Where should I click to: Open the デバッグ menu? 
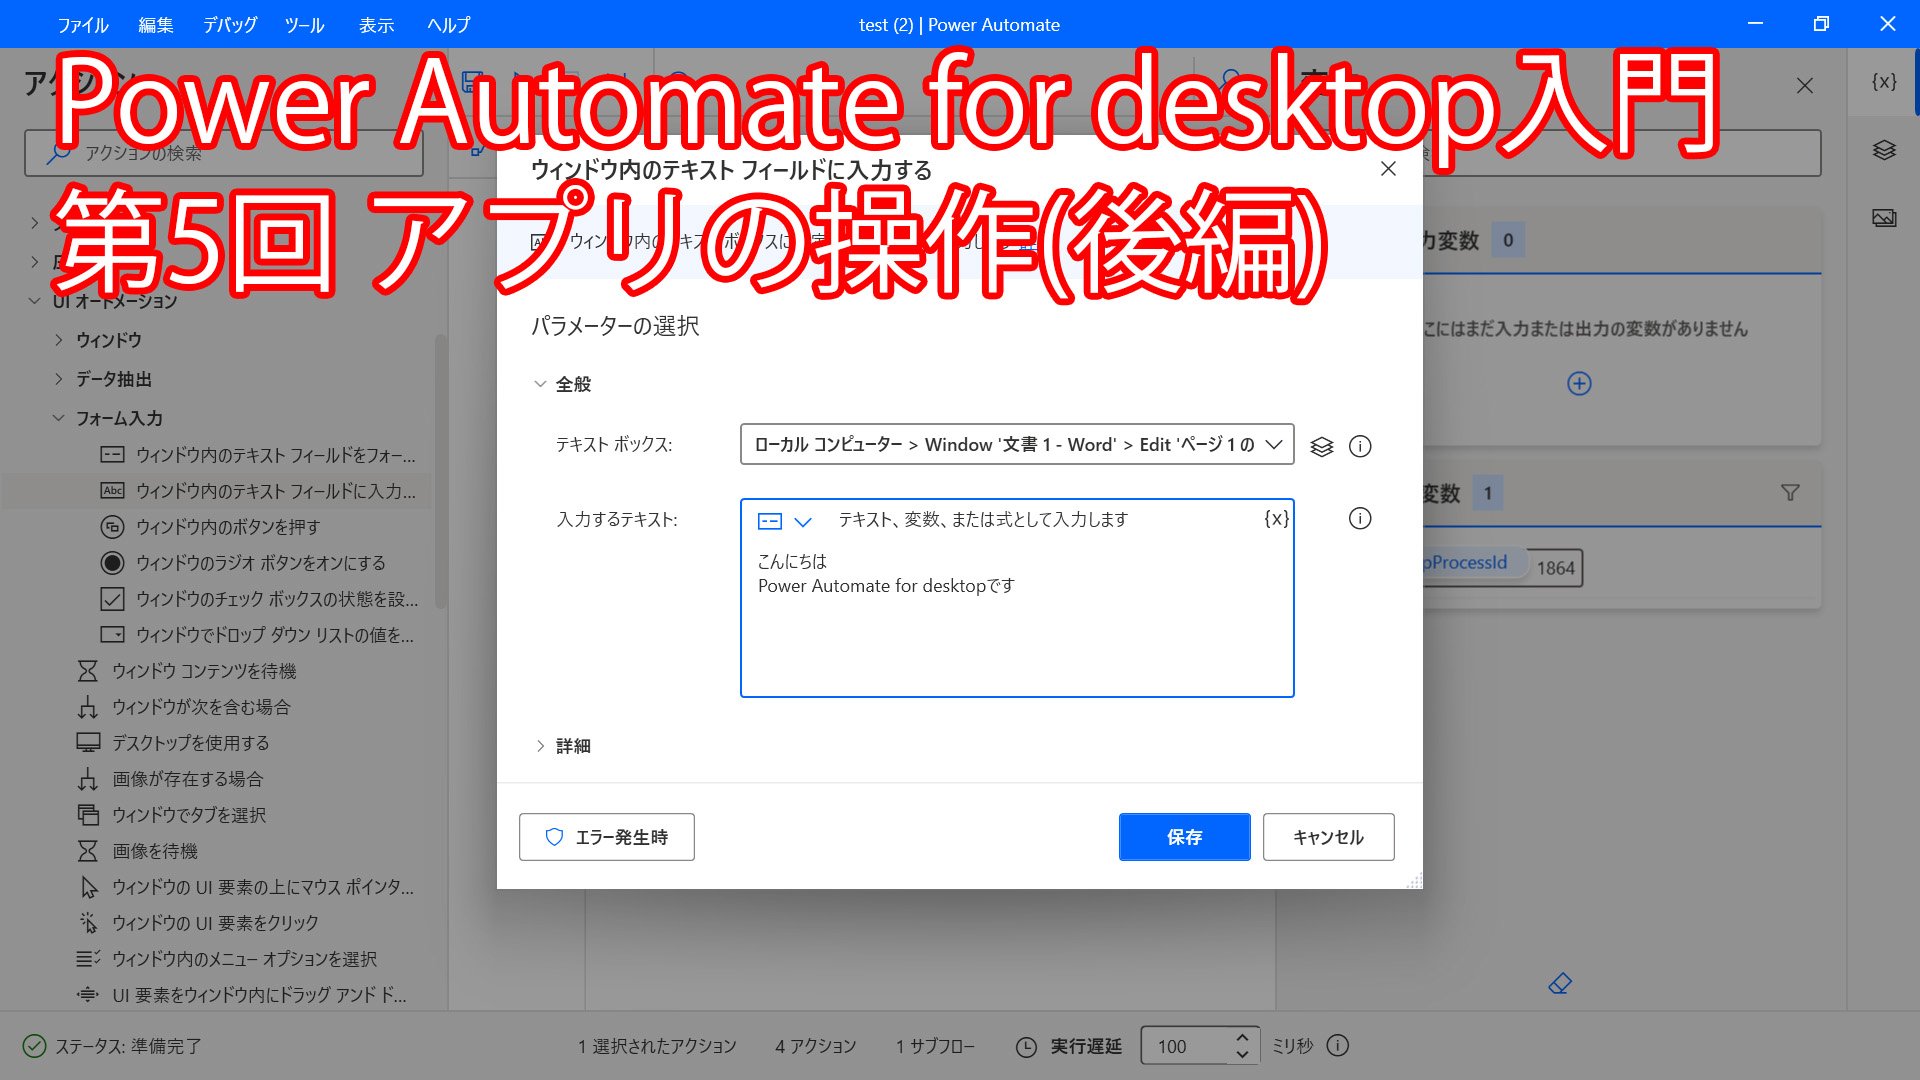230,24
